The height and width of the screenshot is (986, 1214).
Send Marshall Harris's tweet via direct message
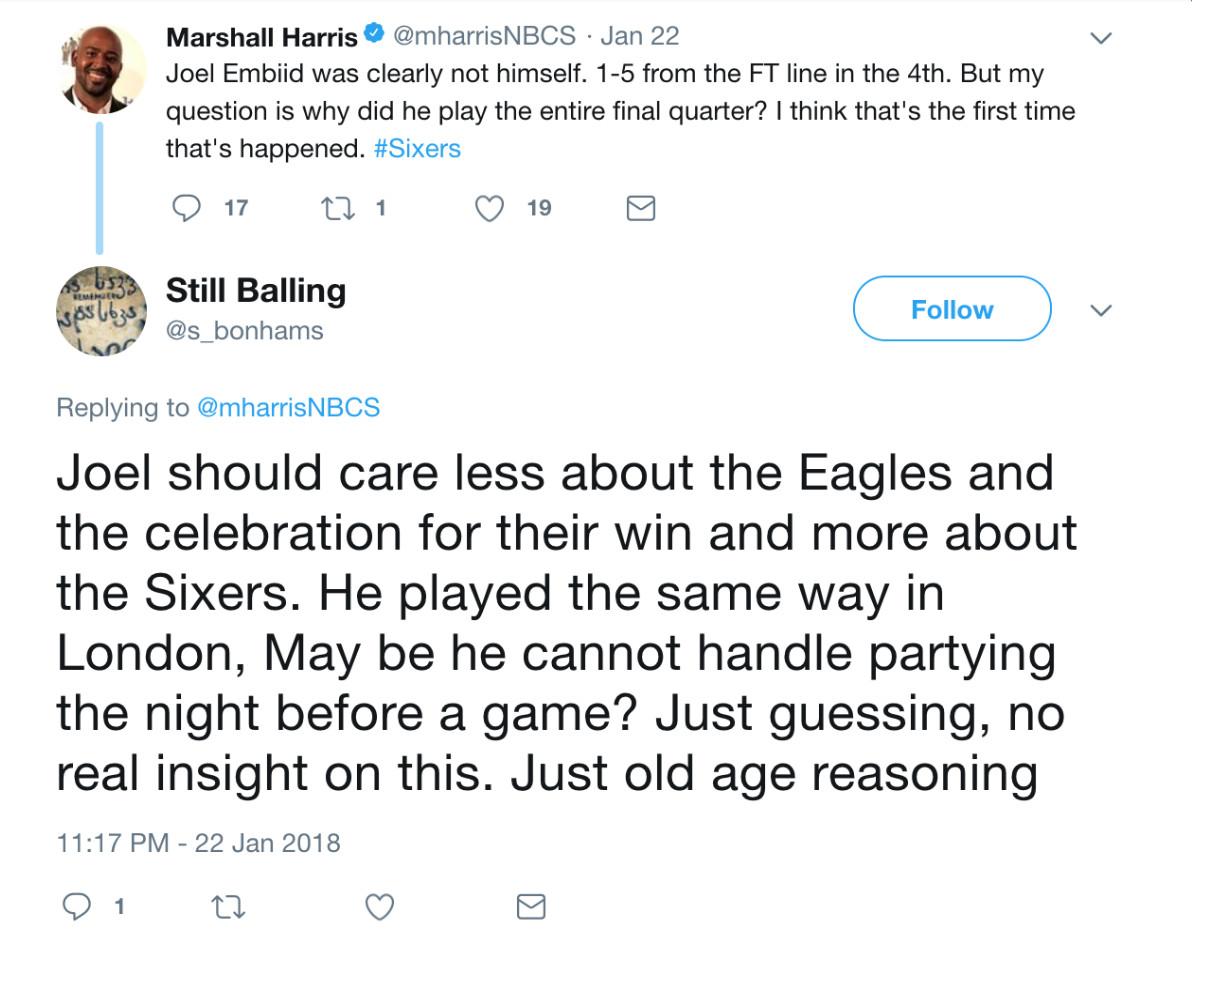(640, 208)
